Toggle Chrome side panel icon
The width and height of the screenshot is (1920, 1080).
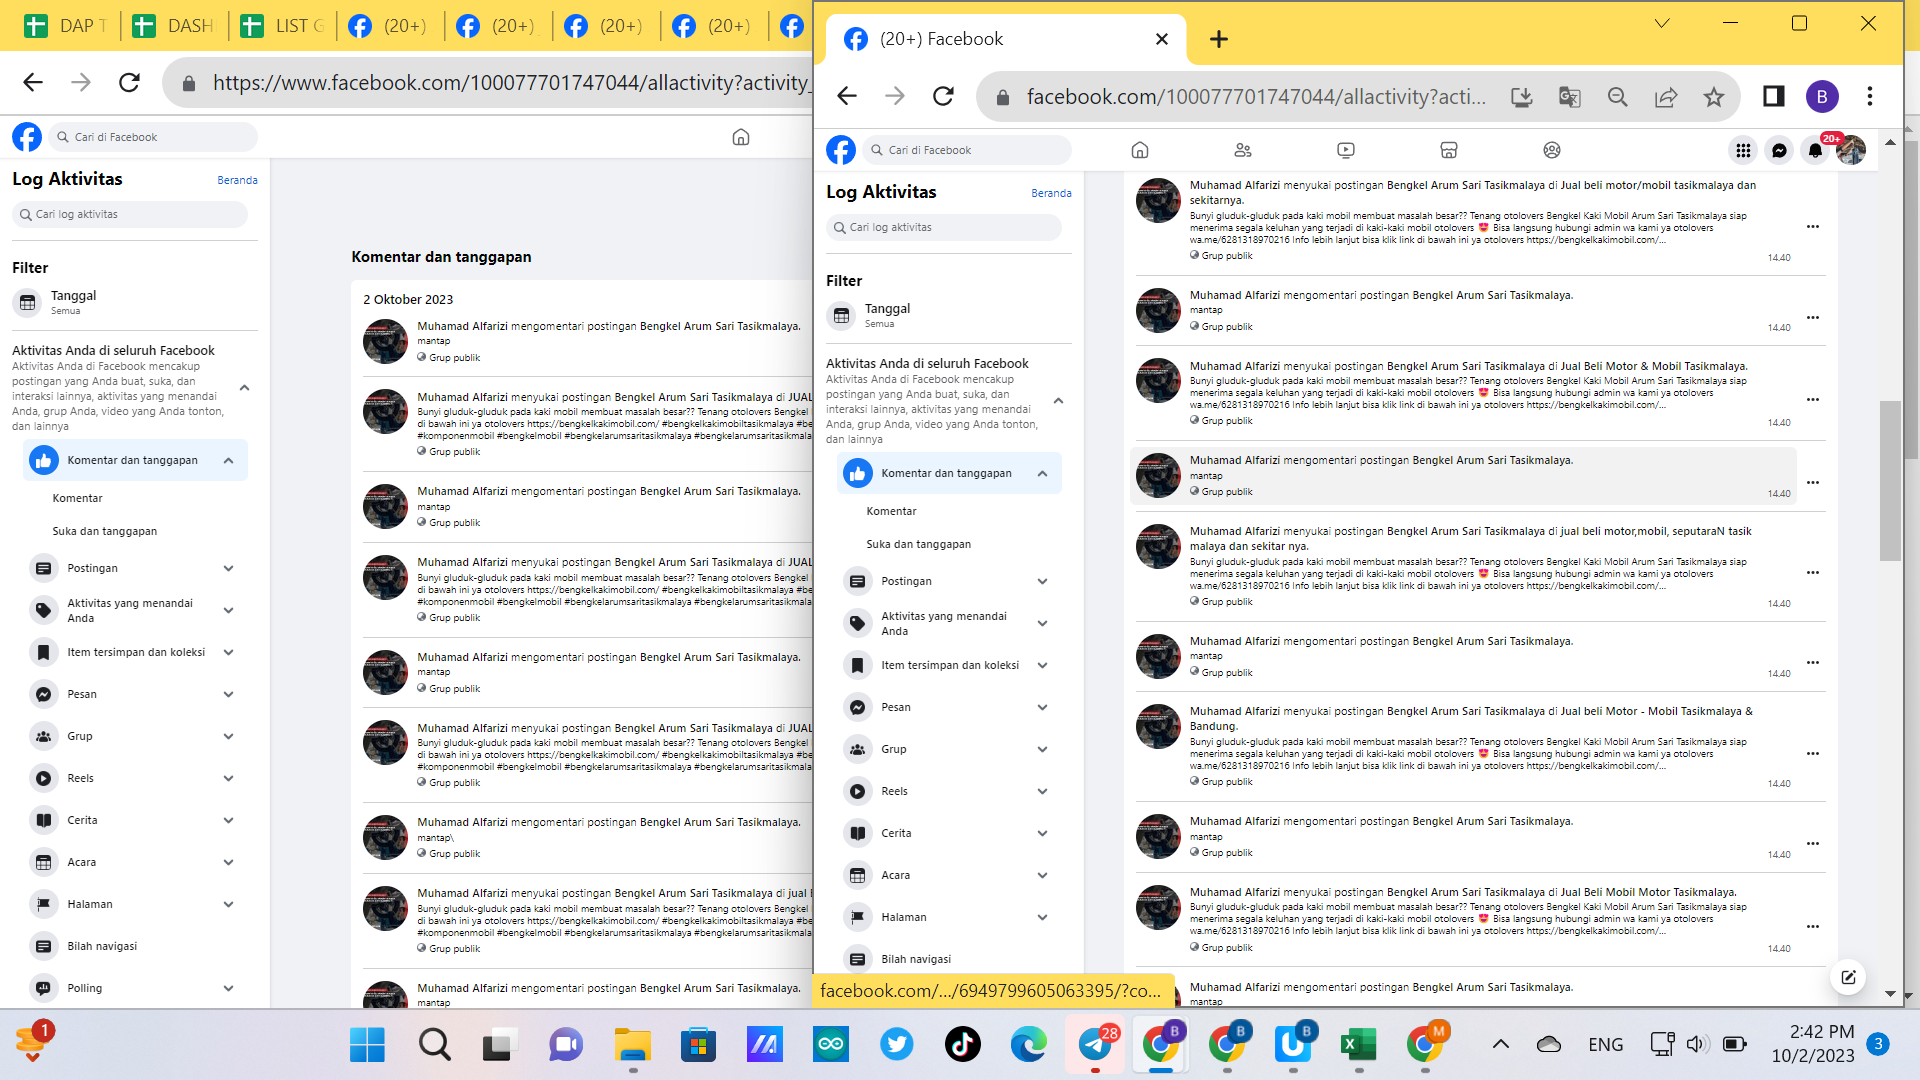click(1774, 96)
